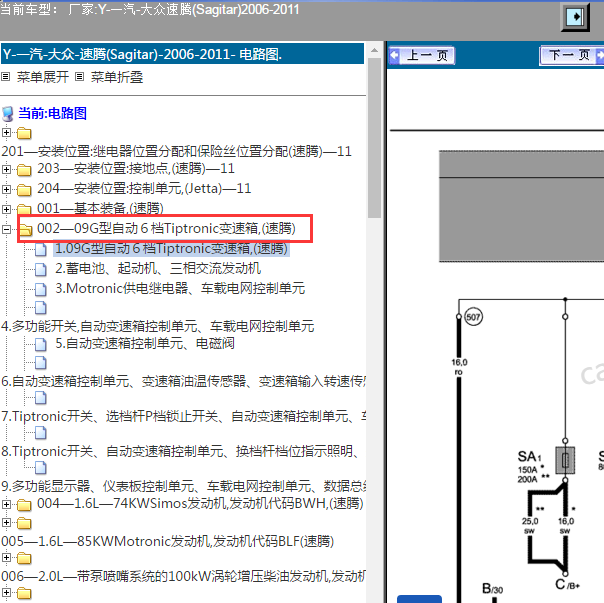604x603 pixels.
Task: Select 006—2.0L 100kW涡轮增压柴油发动机 entry
Action: point(183,576)
